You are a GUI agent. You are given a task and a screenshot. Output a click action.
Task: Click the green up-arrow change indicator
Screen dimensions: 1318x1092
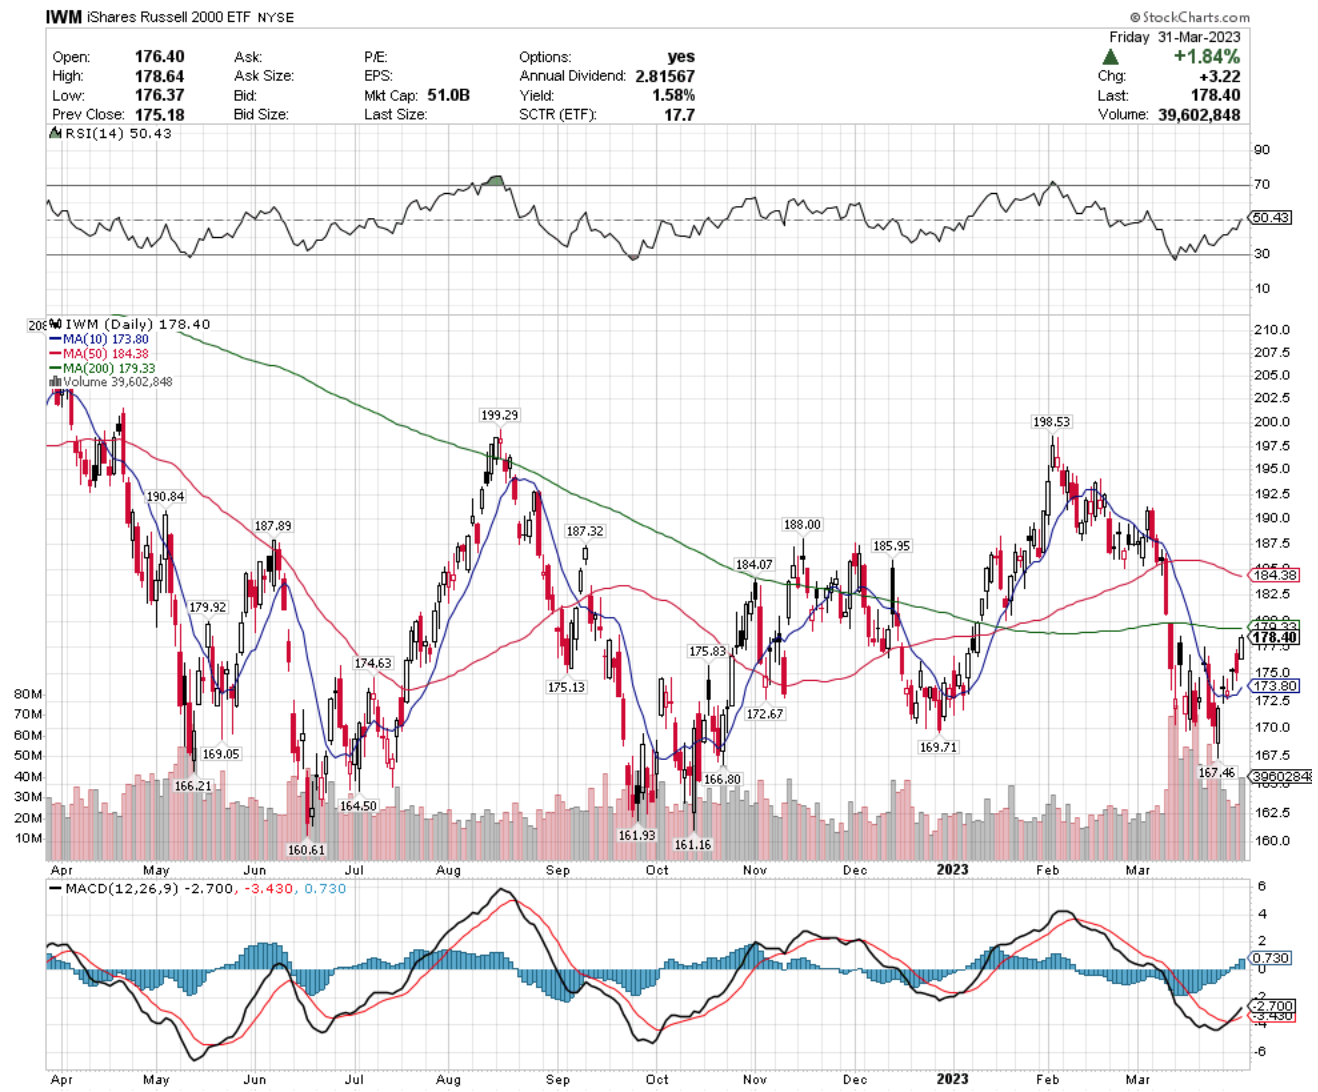(1111, 57)
